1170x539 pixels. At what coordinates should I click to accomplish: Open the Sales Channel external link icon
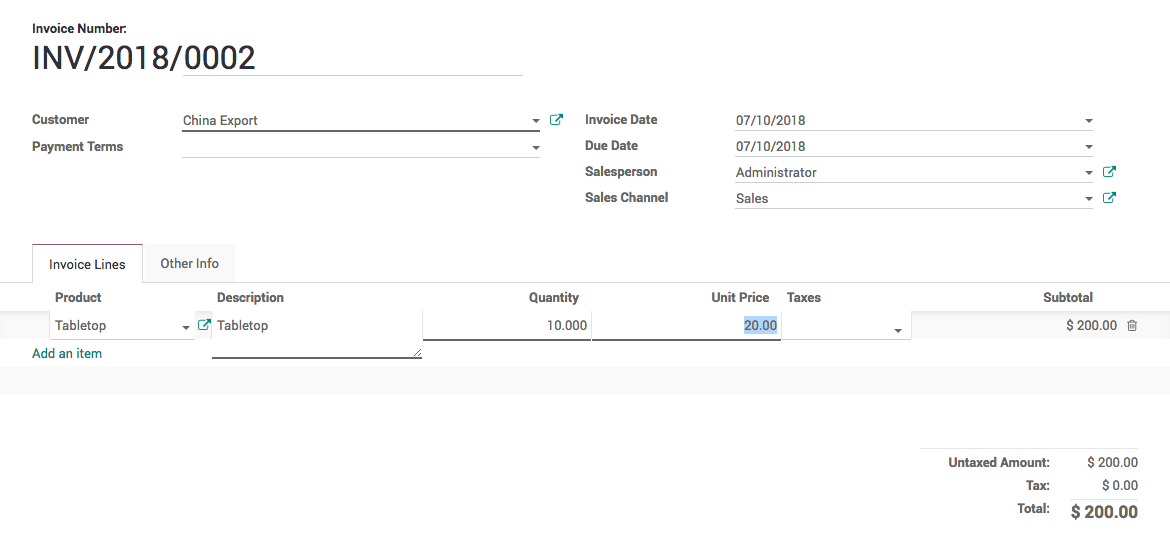1109,198
